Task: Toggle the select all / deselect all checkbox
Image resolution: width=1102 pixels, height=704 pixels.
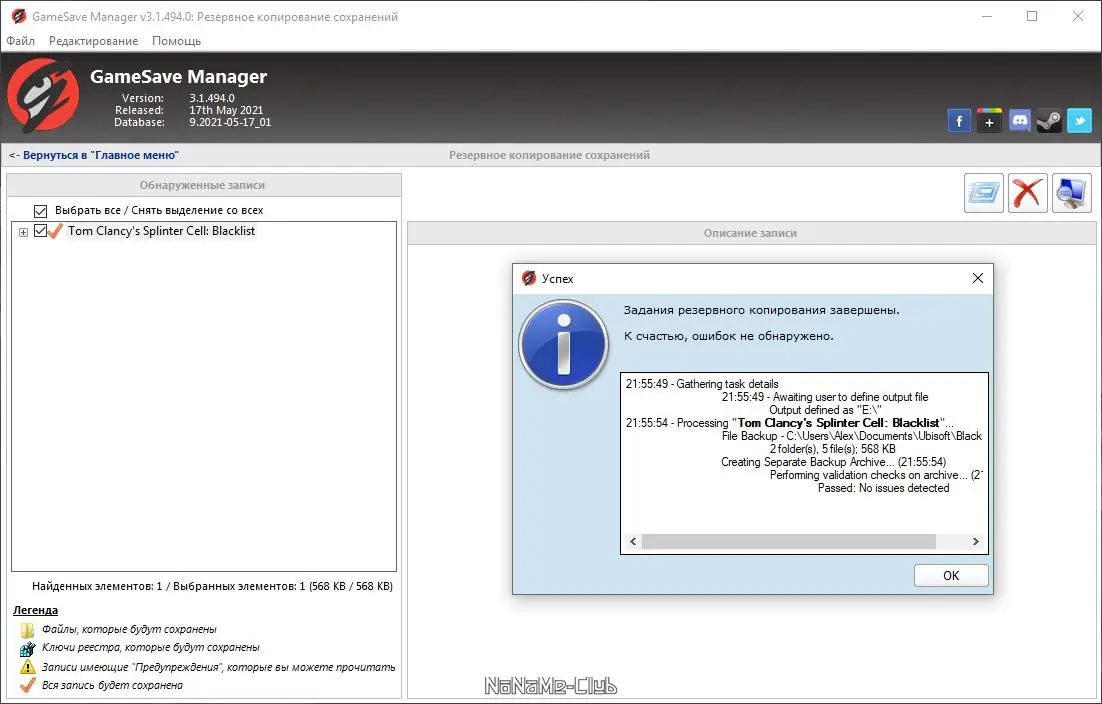Action: [x=40, y=211]
